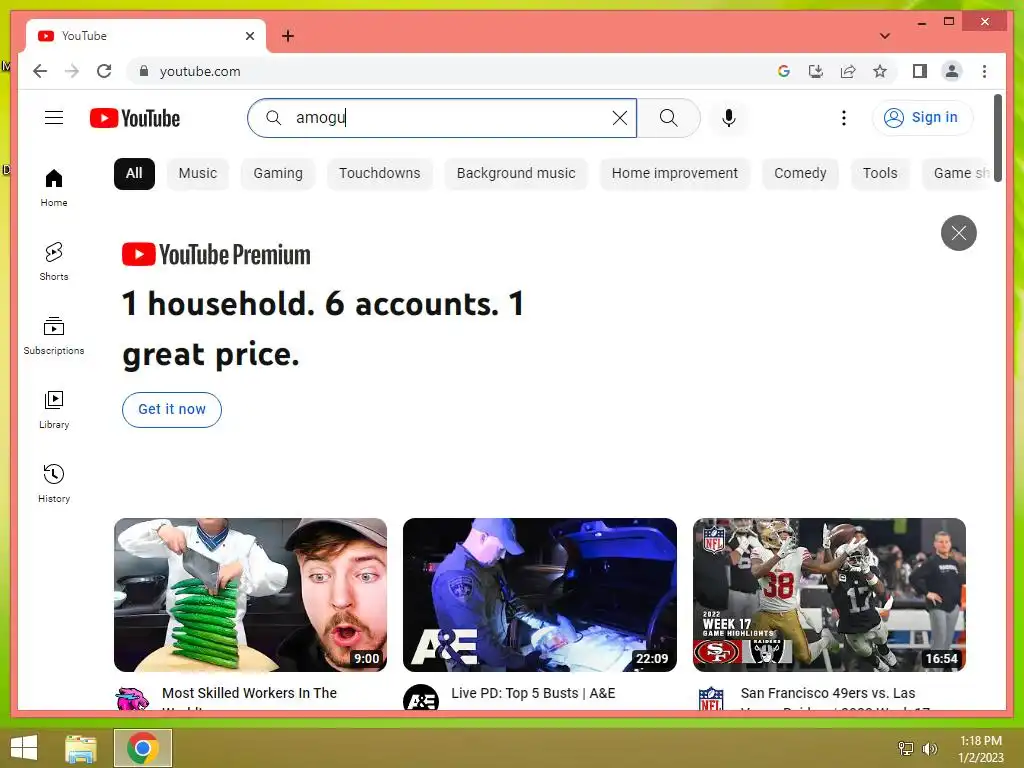Open the MrBeast channel avatar

click(x=132, y=697)
